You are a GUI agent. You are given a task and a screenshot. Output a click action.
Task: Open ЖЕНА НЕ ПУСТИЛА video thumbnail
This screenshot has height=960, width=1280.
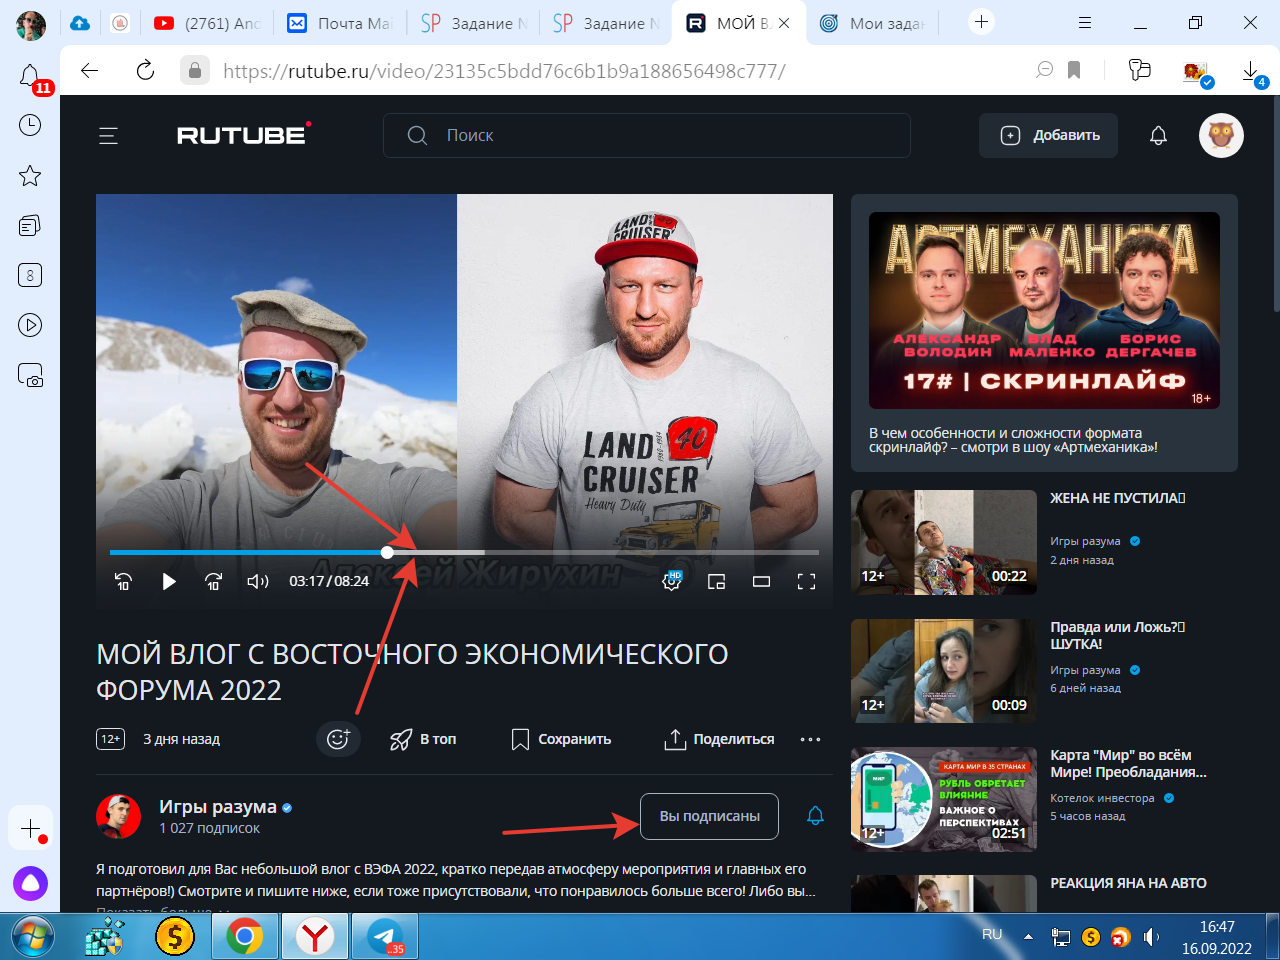[944, 542]
